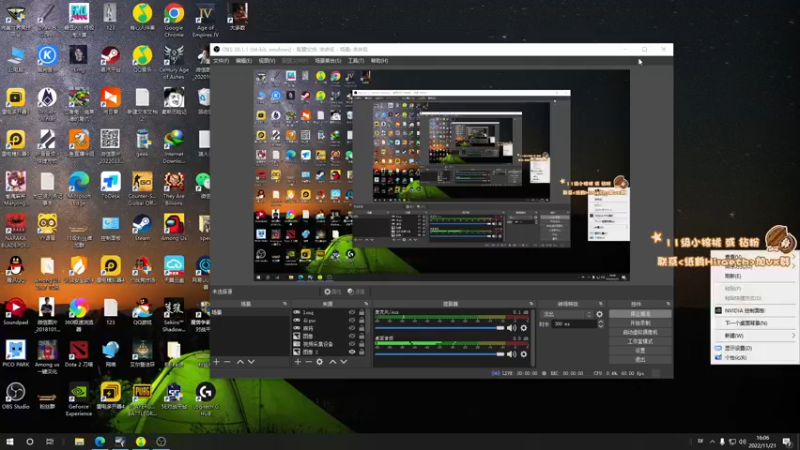Select Display settings in context menu
This screenshot has width=800, height=450.
coord(755,348)
